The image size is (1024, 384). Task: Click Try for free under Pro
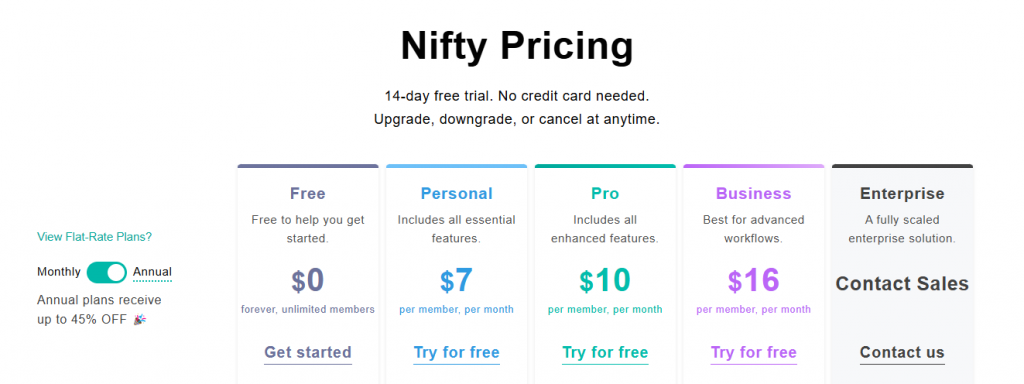tap(605, 353)
